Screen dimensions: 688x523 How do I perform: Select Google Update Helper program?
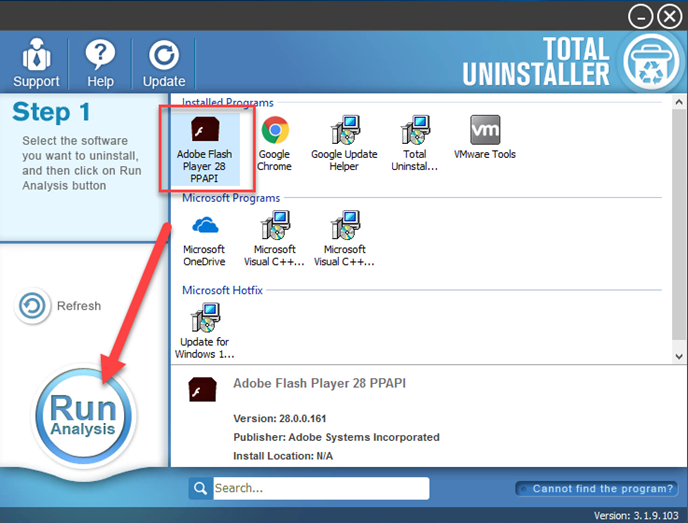pyautogui.click(x=344, y=144)
